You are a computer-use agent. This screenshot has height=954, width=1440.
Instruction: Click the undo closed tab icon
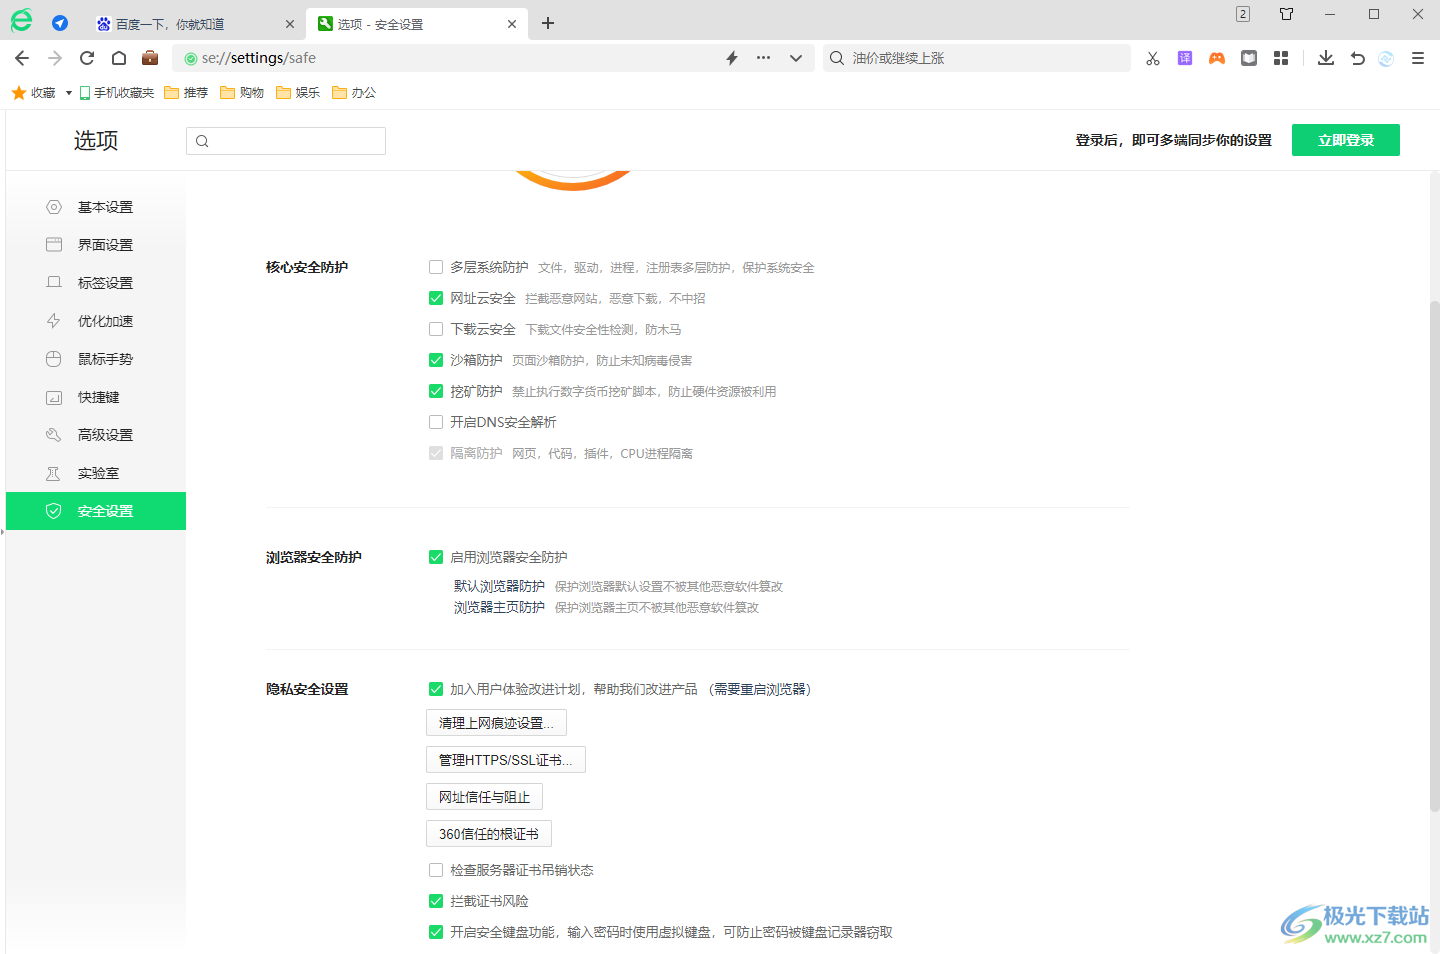1358,58
